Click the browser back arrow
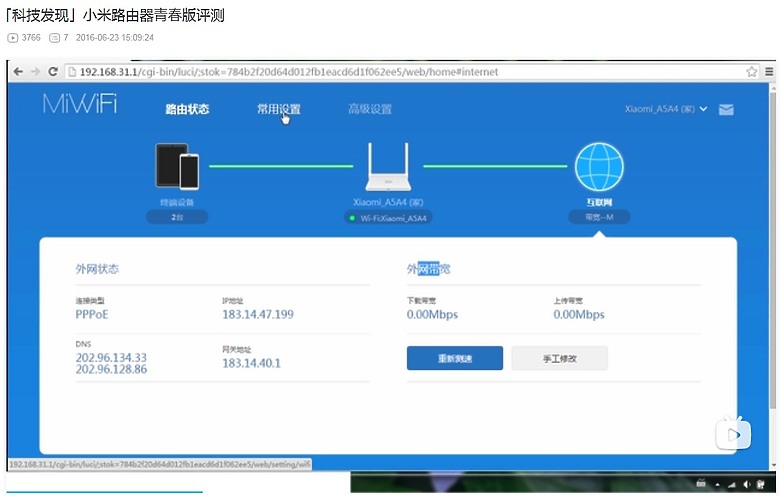The height and width of the screenshot is (496, 780). click(18, 72)
